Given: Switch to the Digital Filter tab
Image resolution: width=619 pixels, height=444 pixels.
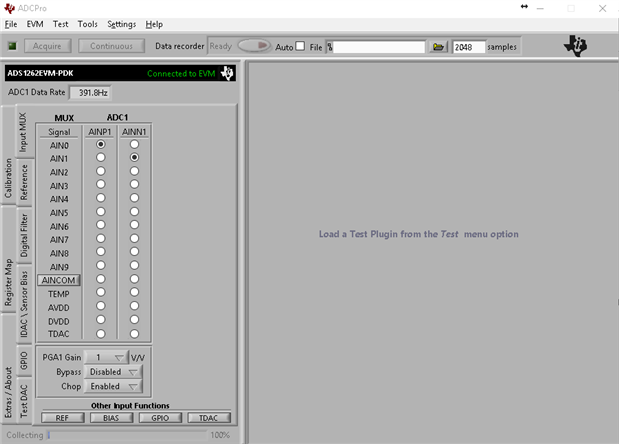Looking at the screenshot, I should click(x=24, y=236).
